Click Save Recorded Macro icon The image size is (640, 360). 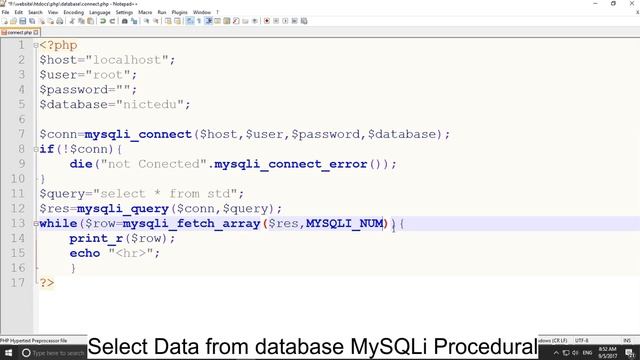304,21
